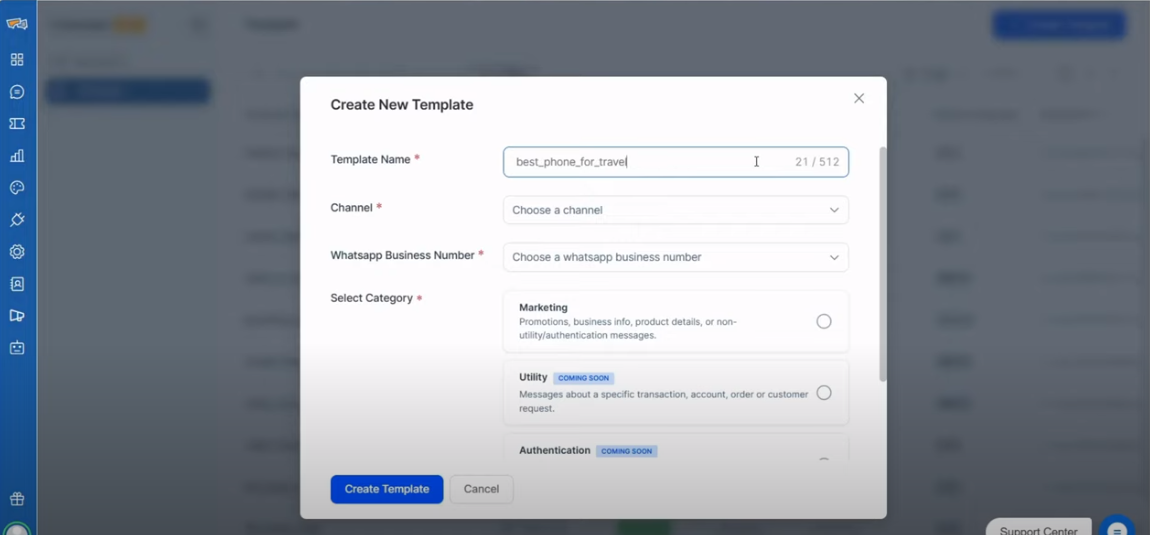Open the palette icon in sidebar
The image size is (1150, 535).
point(17,187)
